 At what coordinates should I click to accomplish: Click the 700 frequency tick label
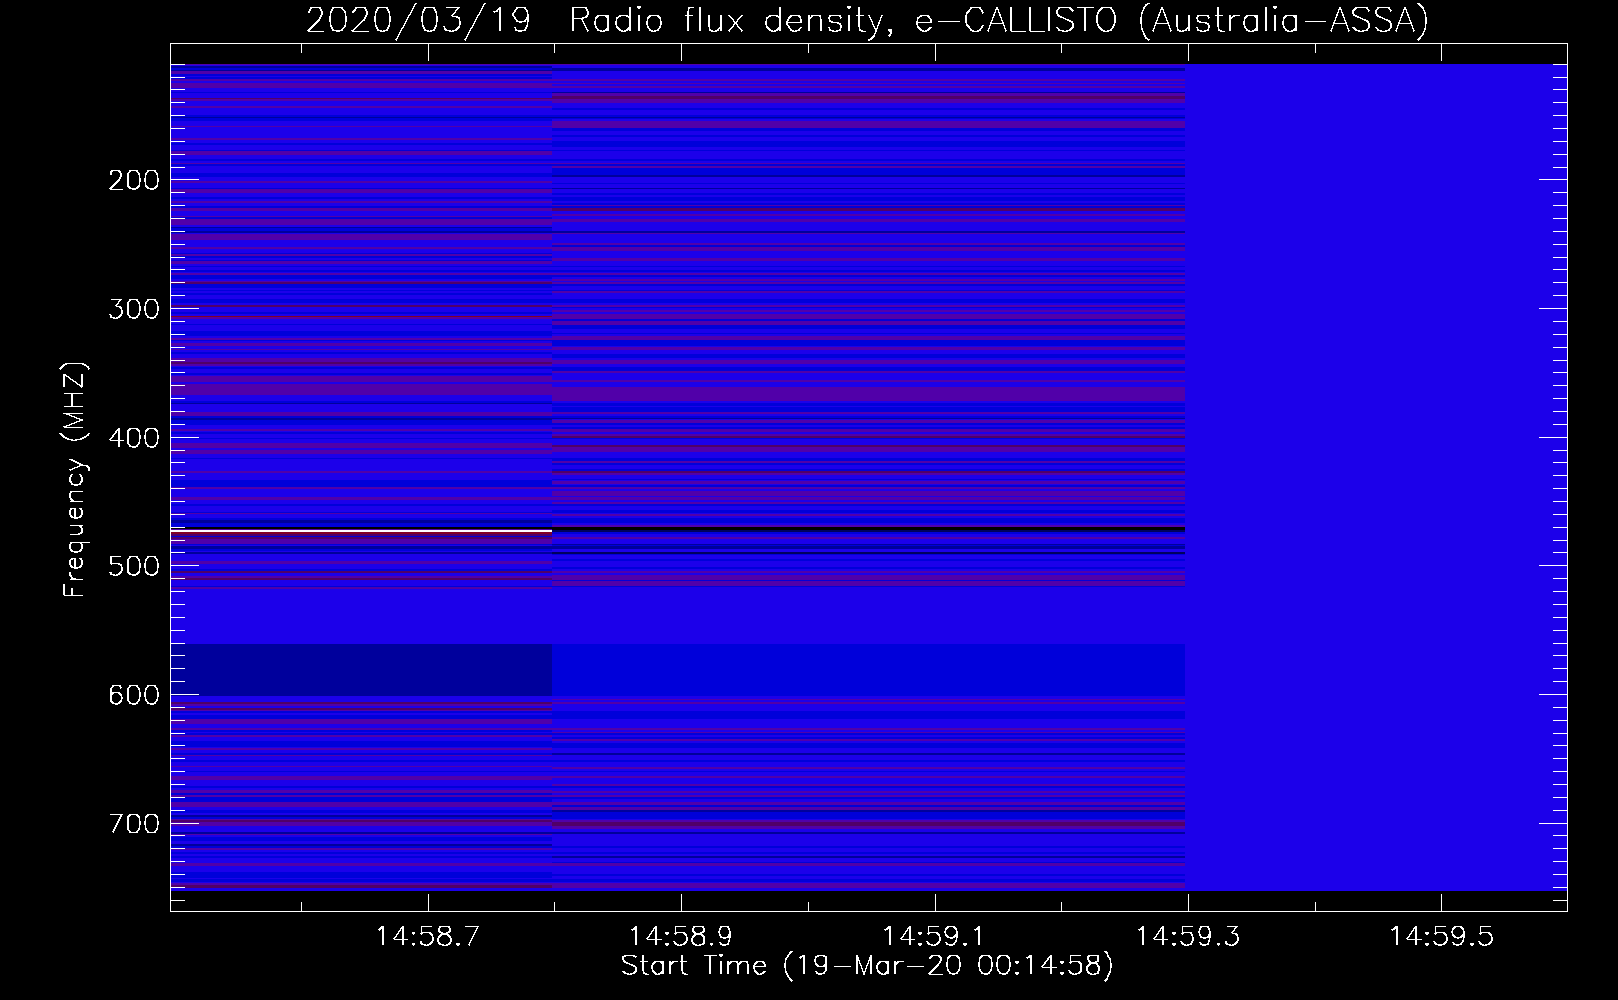click(x=134, y=824)
